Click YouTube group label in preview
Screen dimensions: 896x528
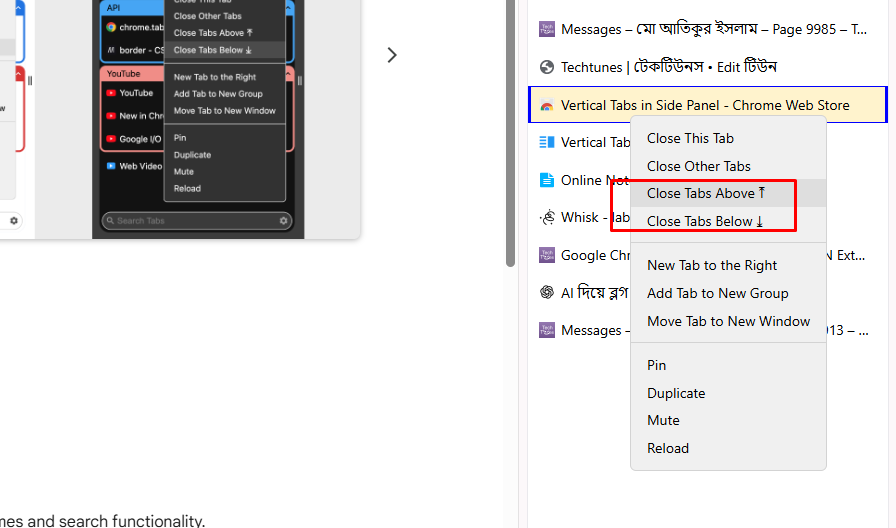pos(123,74)
